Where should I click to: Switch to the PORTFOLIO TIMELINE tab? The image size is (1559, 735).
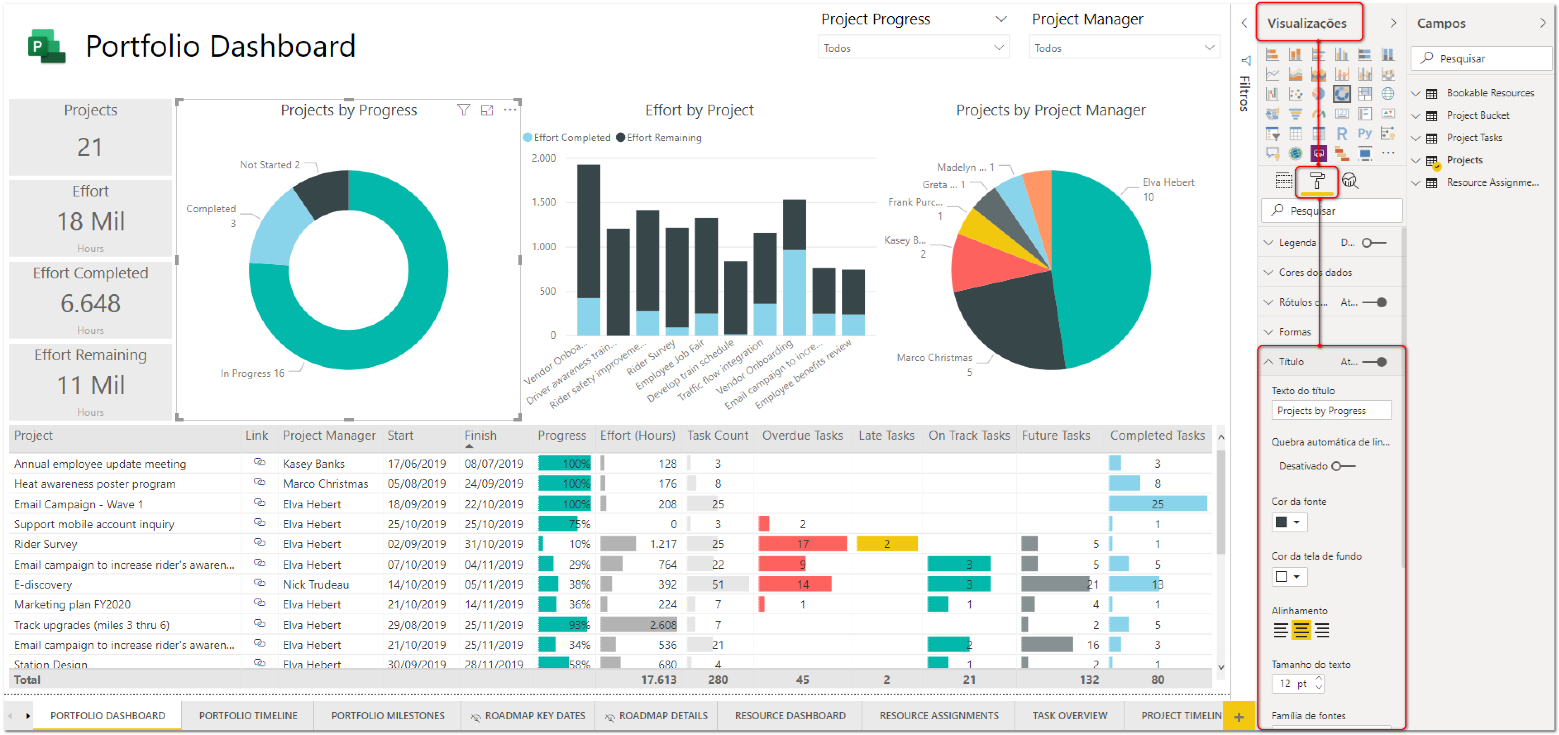pyautogui.click(x=246, y=715)
